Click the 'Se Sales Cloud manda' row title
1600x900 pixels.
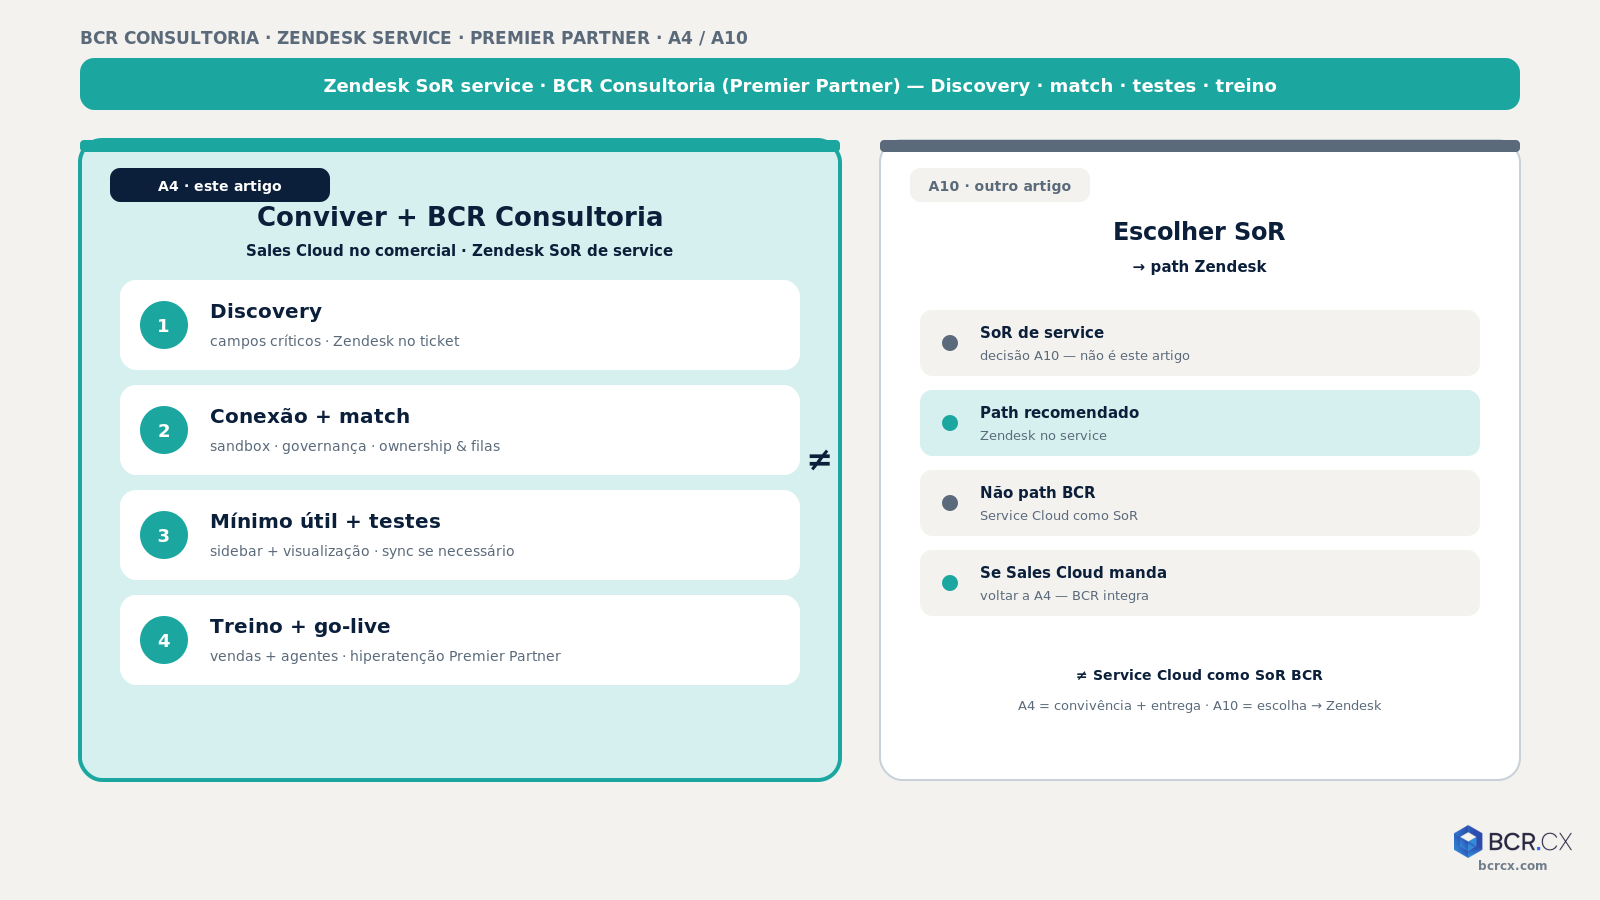point(1073,573)
